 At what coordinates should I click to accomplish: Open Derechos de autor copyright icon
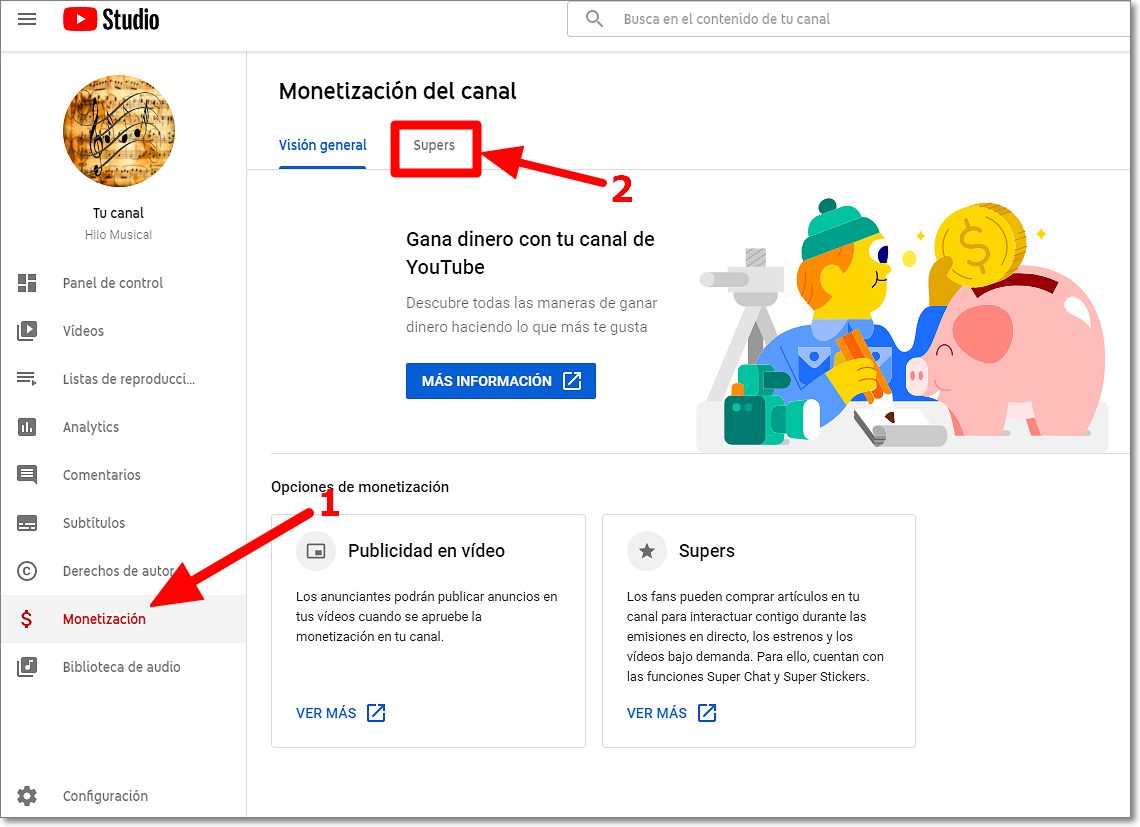(x=27, y=571)
